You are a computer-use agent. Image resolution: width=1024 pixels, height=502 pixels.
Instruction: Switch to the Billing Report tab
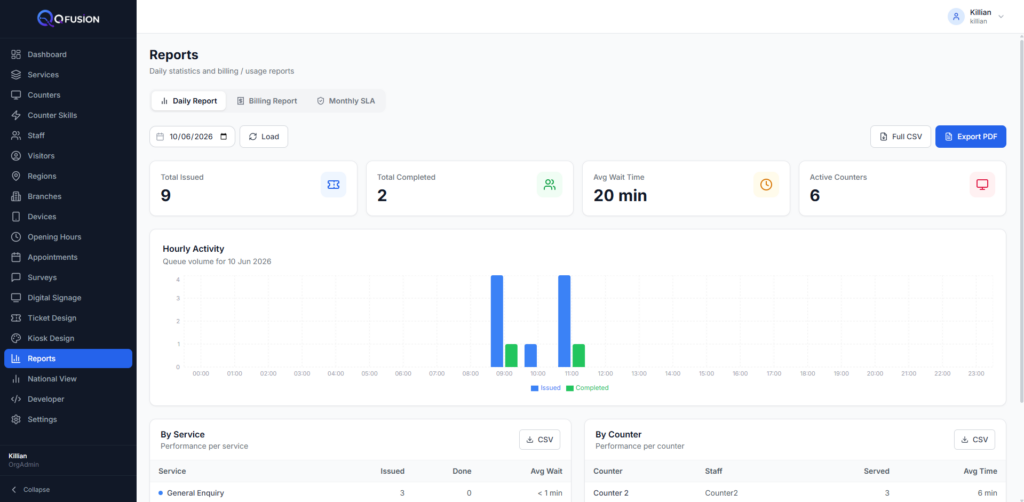(x=266, y=101)
